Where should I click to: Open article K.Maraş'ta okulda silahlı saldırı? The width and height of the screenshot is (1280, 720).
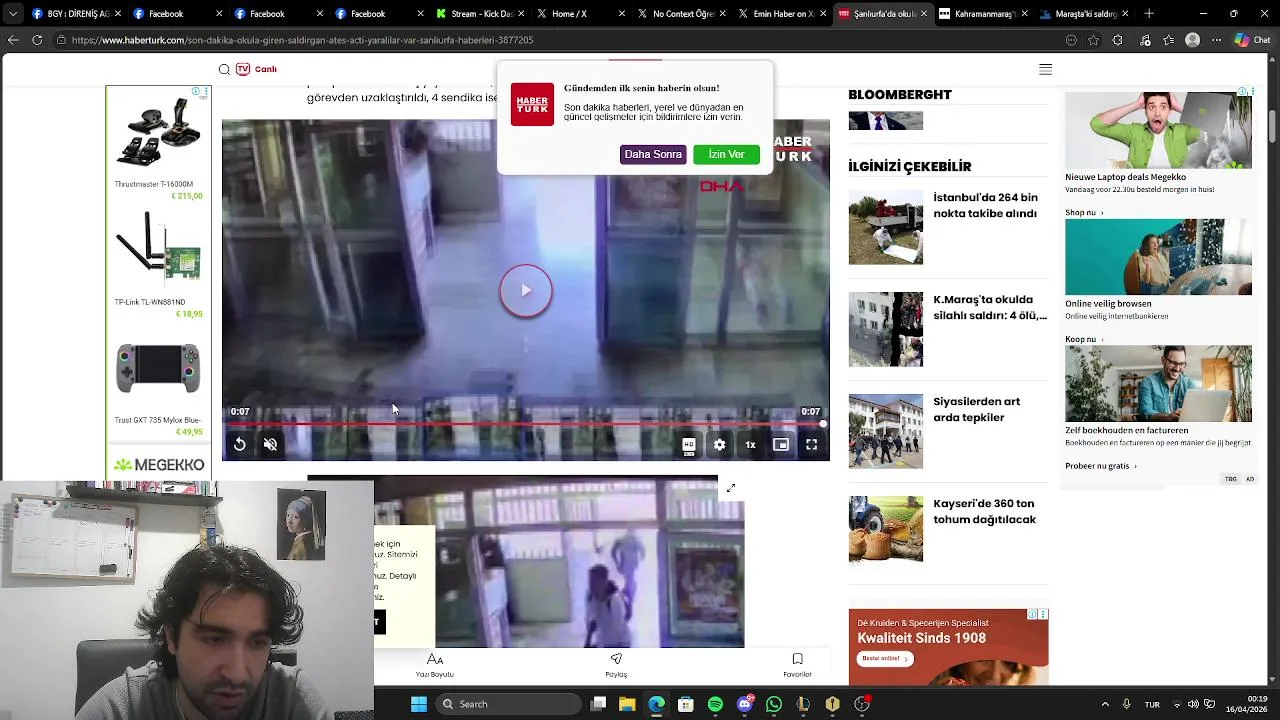coord(990,307)
